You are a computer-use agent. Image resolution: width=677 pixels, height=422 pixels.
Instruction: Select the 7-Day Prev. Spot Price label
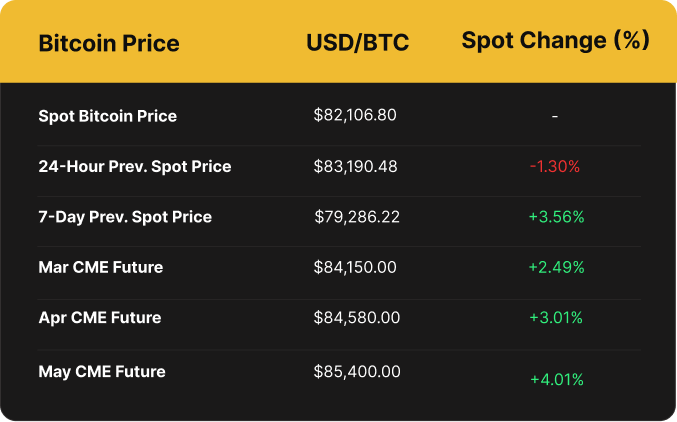pos(125,217)
